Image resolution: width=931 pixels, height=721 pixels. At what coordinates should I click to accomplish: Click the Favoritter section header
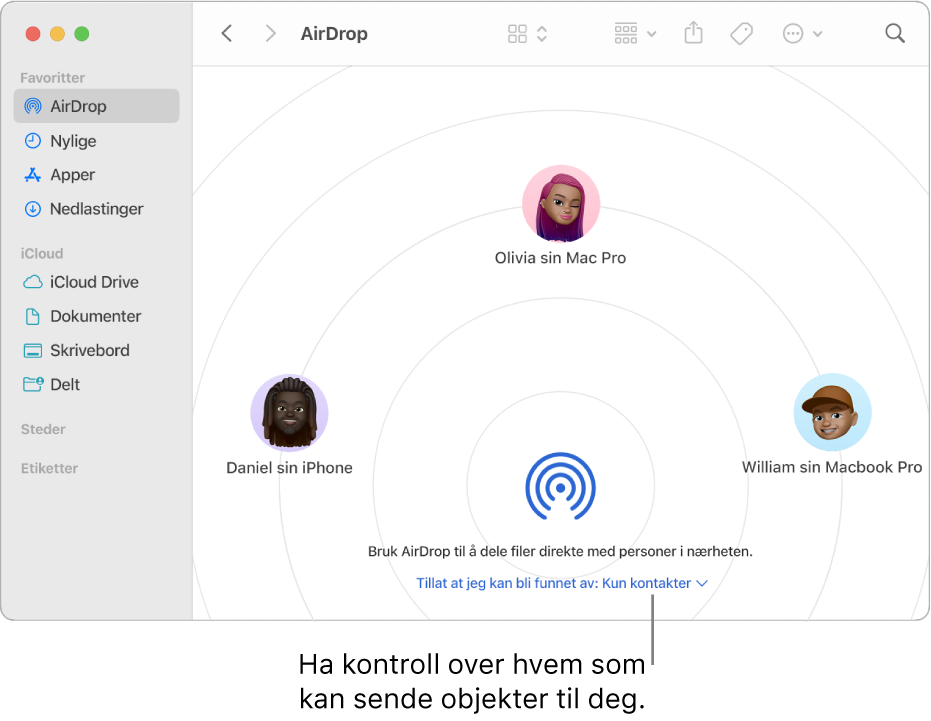tap(52, 78)
